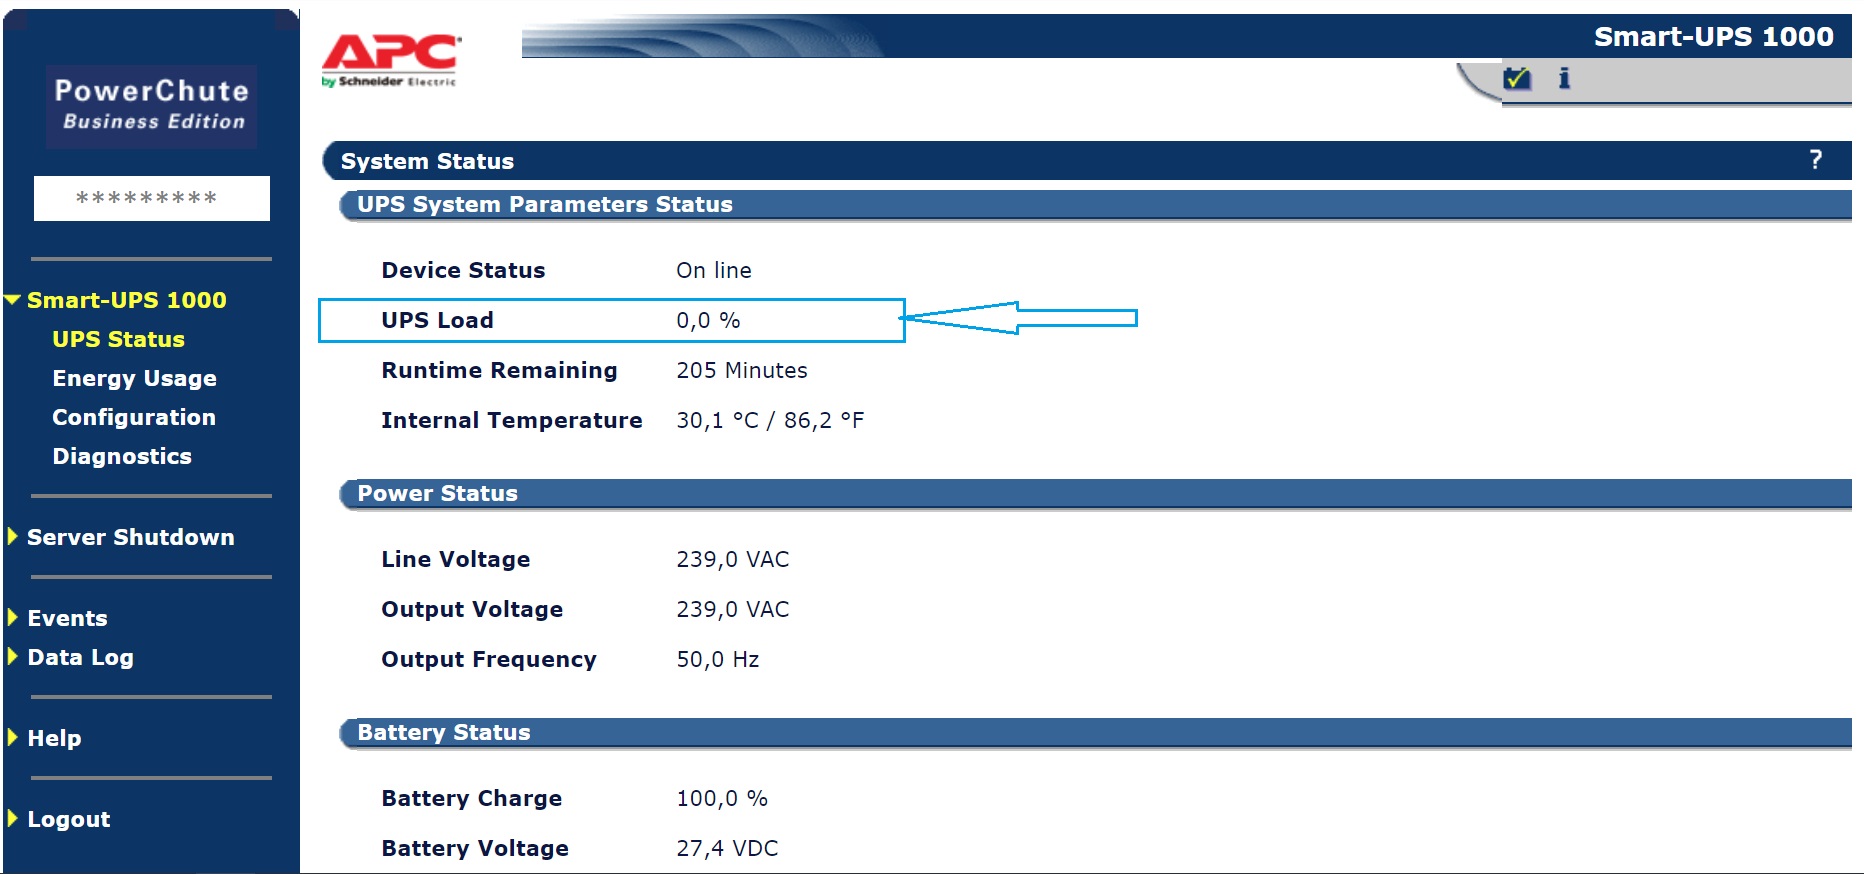Collapse the Smart-UPS 1000 tree arrow
The height and width of the screenshot is (874, 1864).
(13, 299)
